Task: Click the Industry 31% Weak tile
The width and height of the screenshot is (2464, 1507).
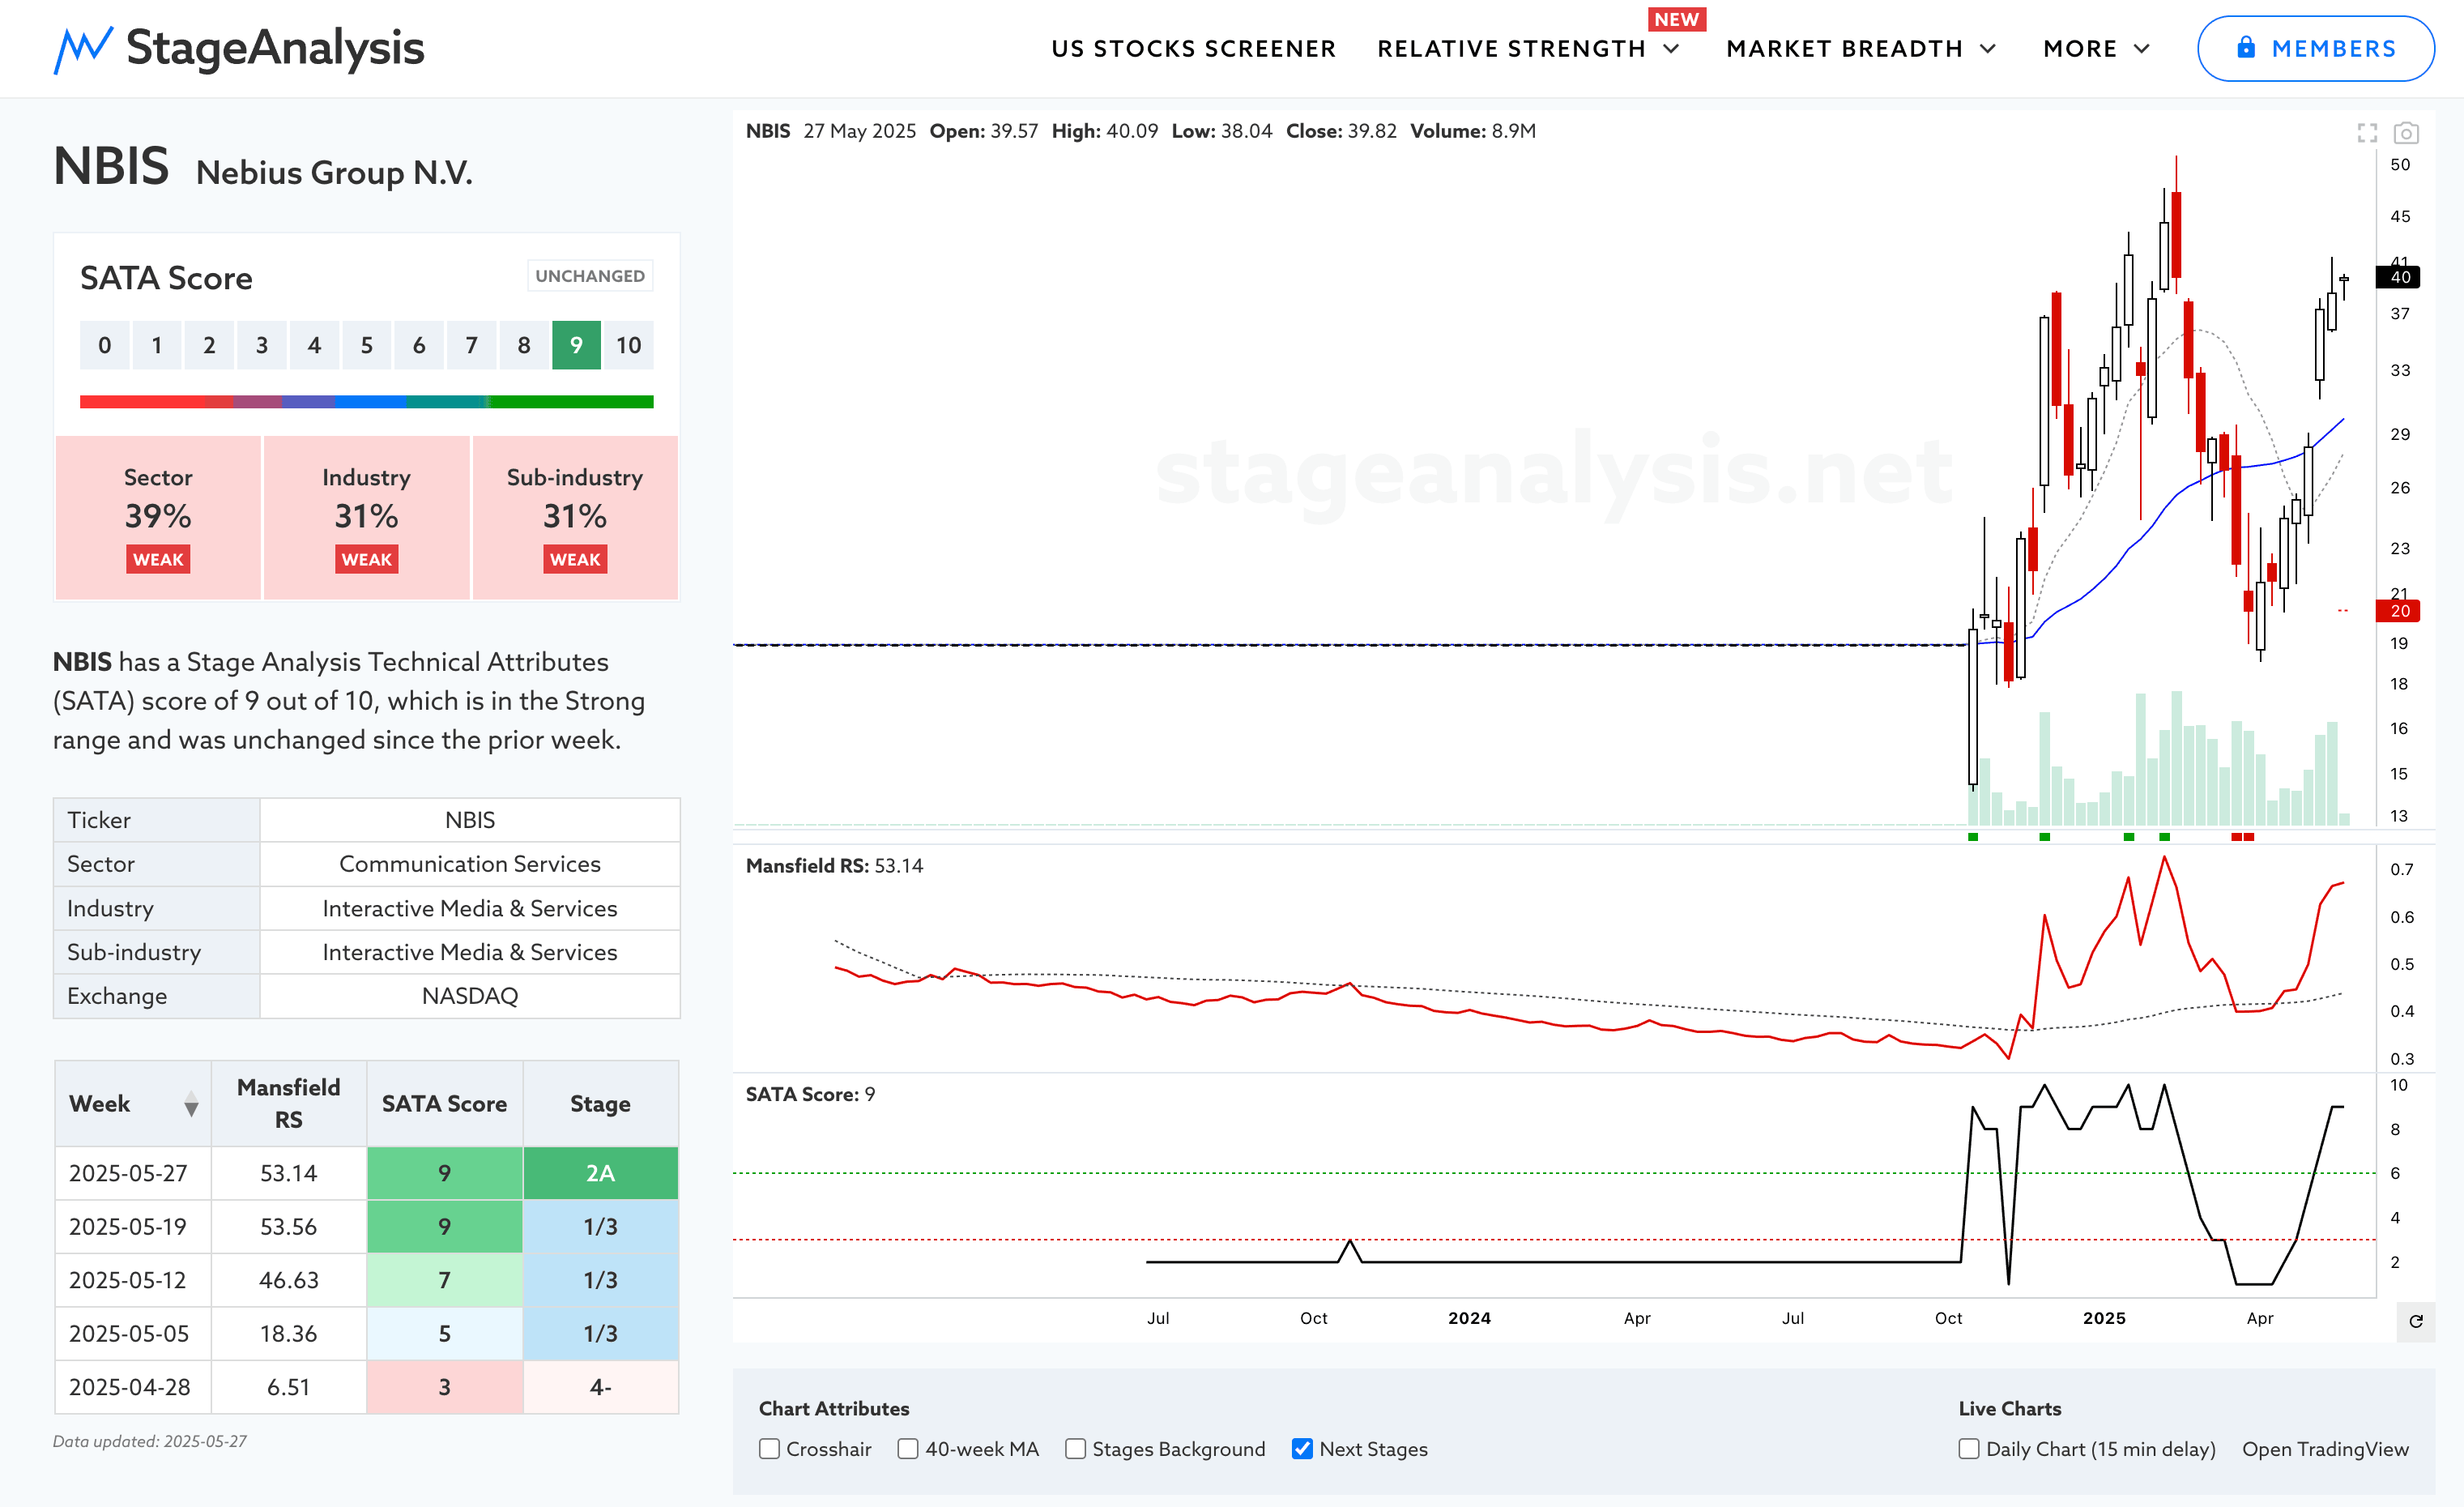Action: pyautogui.click(x=366, y=517)
